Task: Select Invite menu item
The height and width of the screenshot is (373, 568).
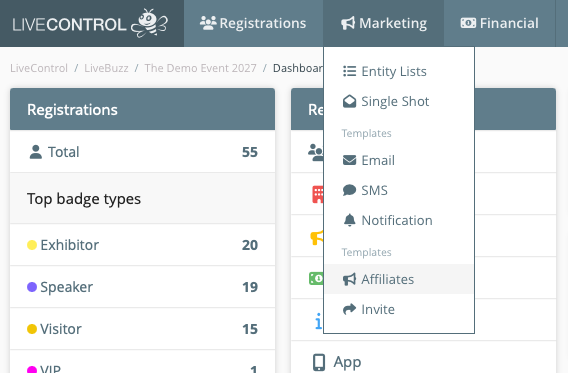Action: coord(399,309)
